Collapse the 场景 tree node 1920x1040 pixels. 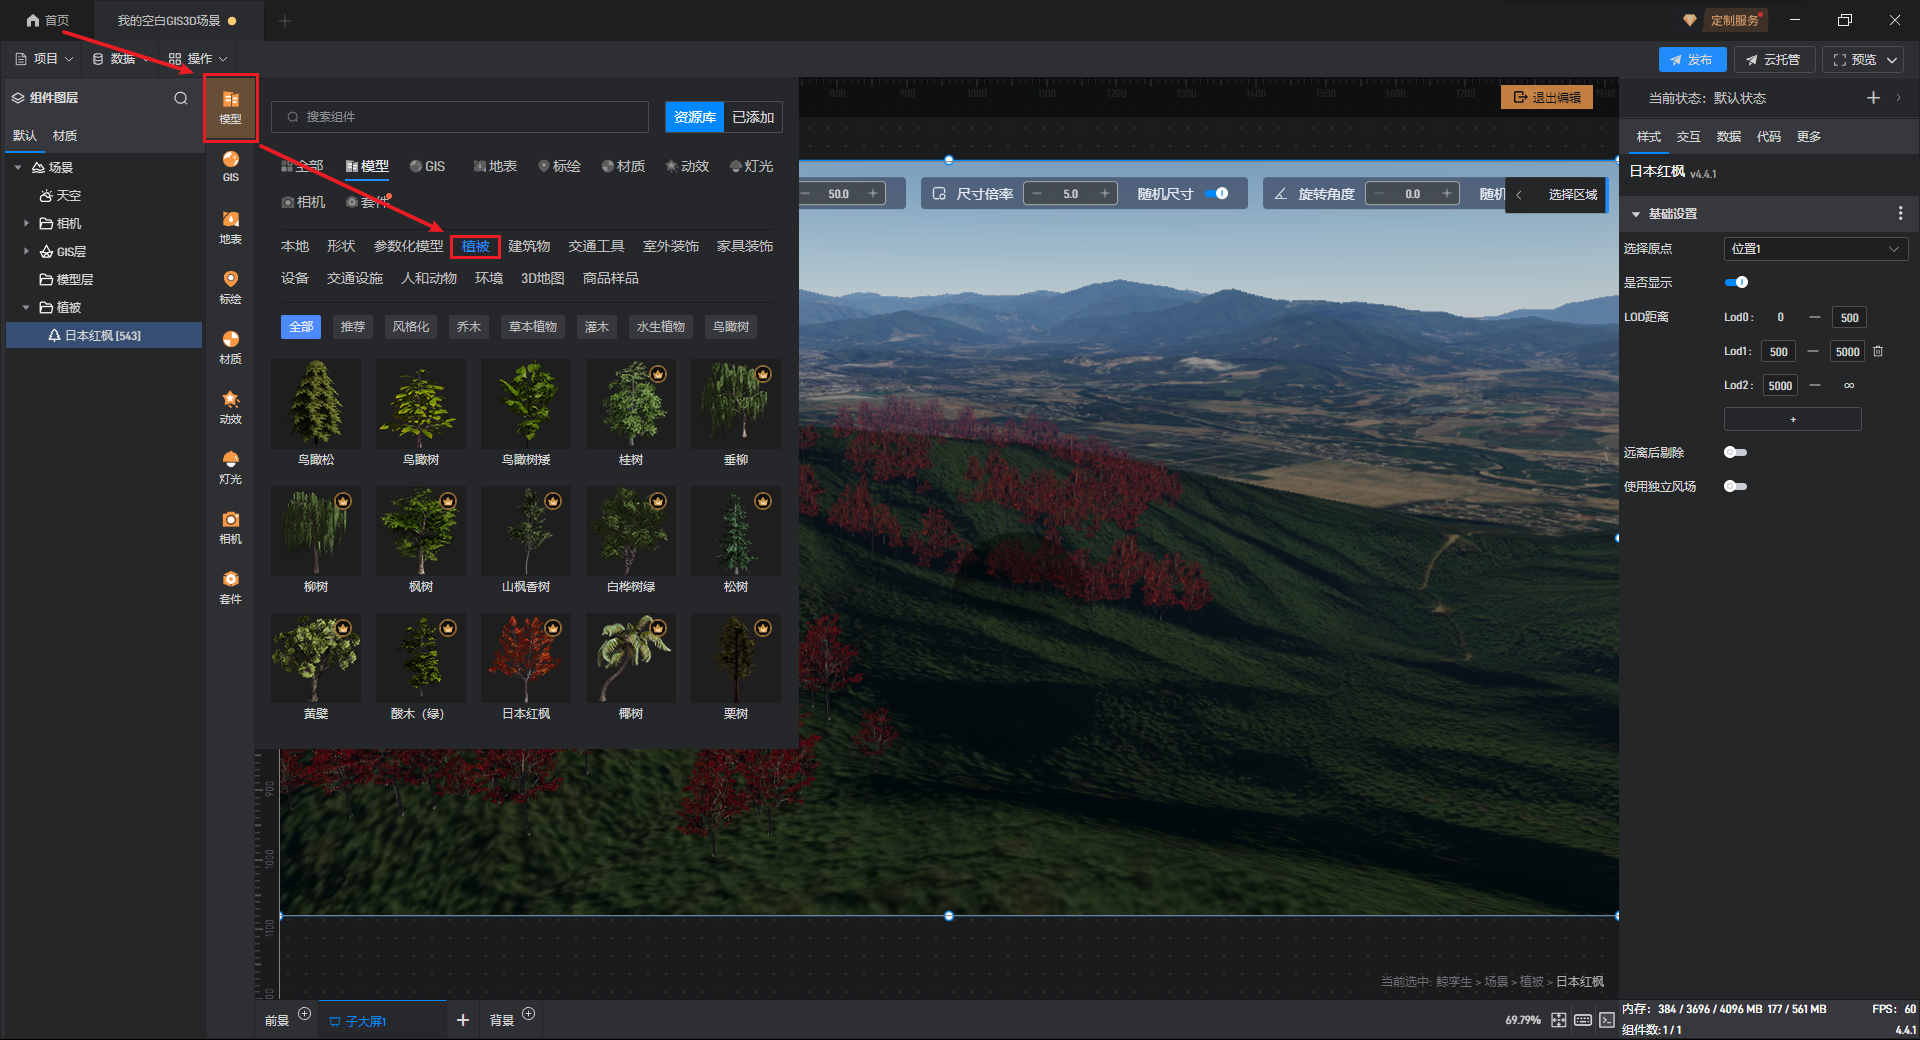[x=18, y=167]
